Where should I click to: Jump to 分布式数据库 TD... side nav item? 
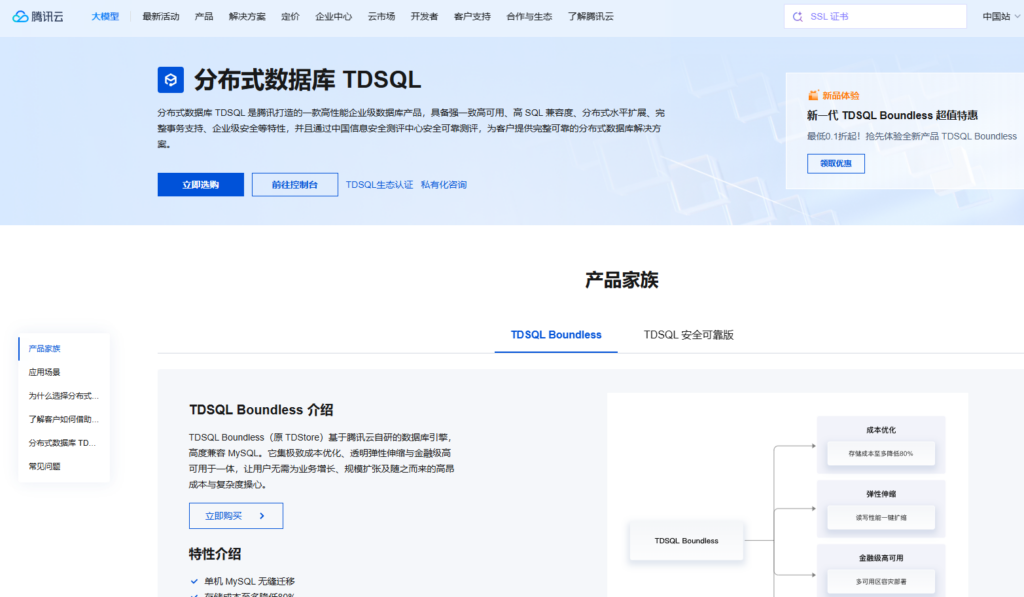[62, 443]
